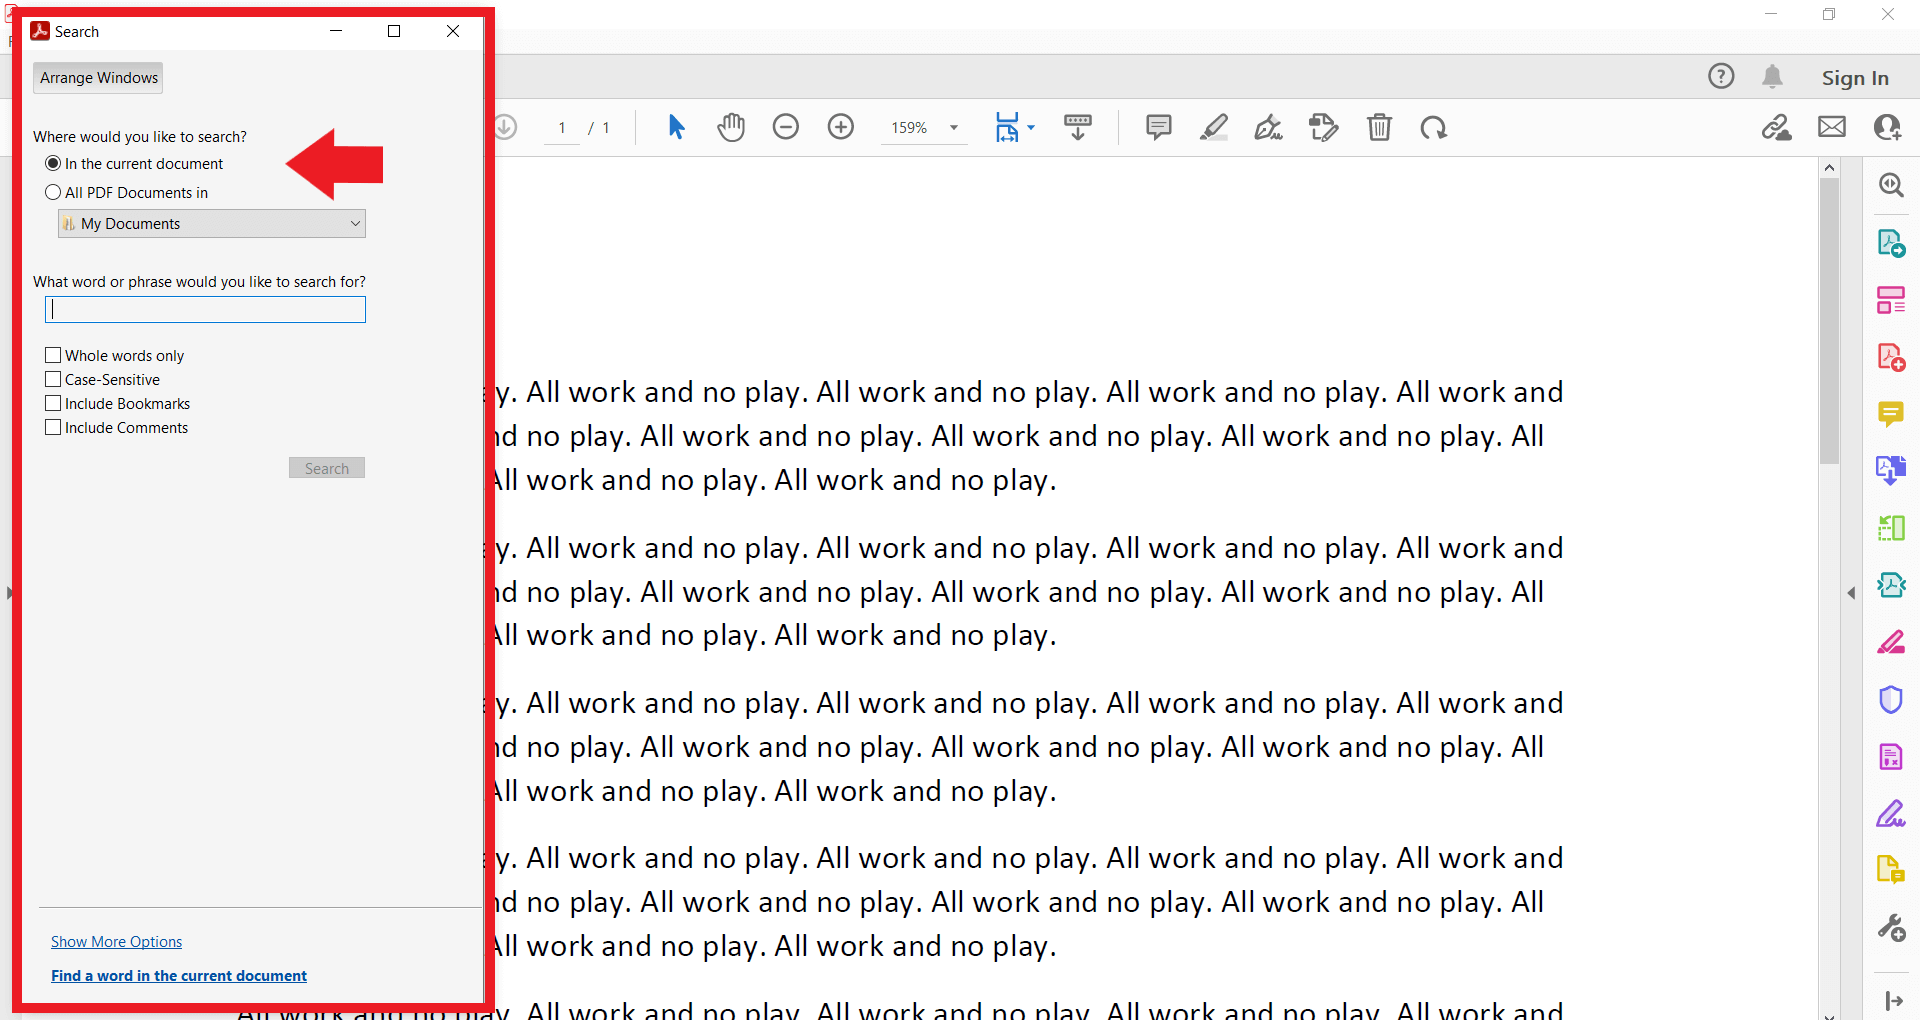Click the search phrase text field
The image size is (1920, 1020).
pos(206,310)
